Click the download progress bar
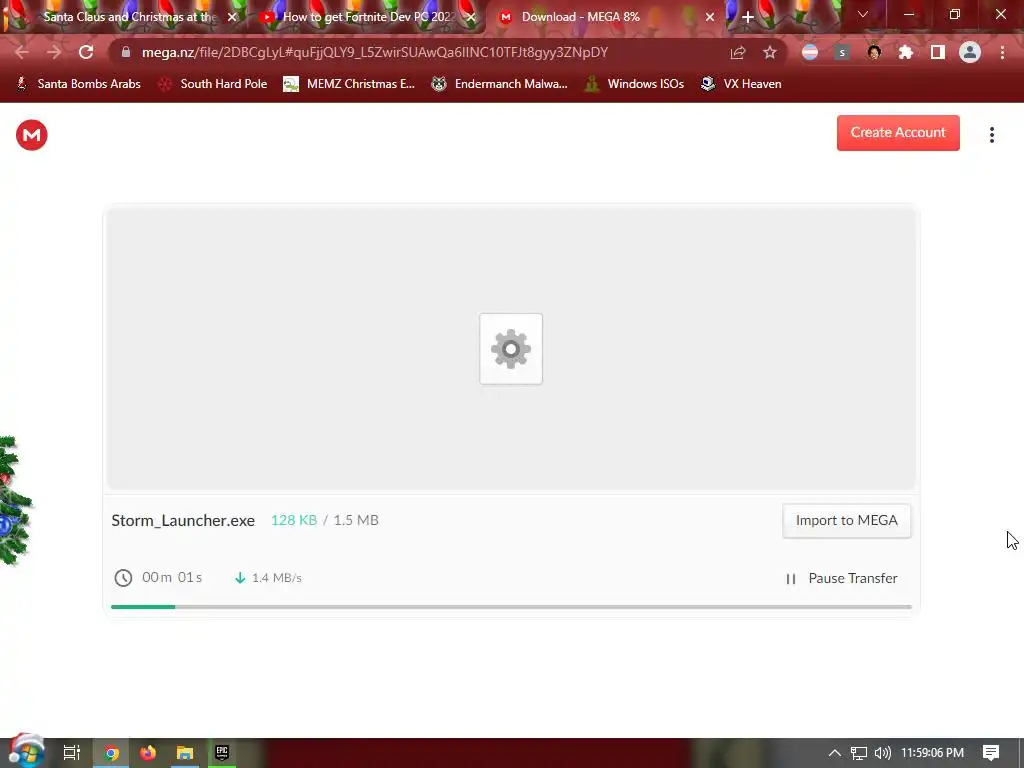 511,607
